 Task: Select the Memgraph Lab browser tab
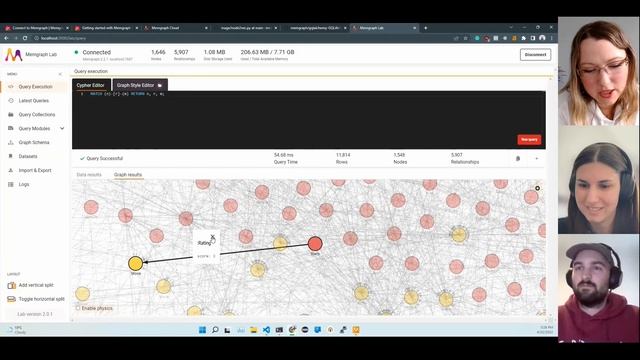(384, 28)
